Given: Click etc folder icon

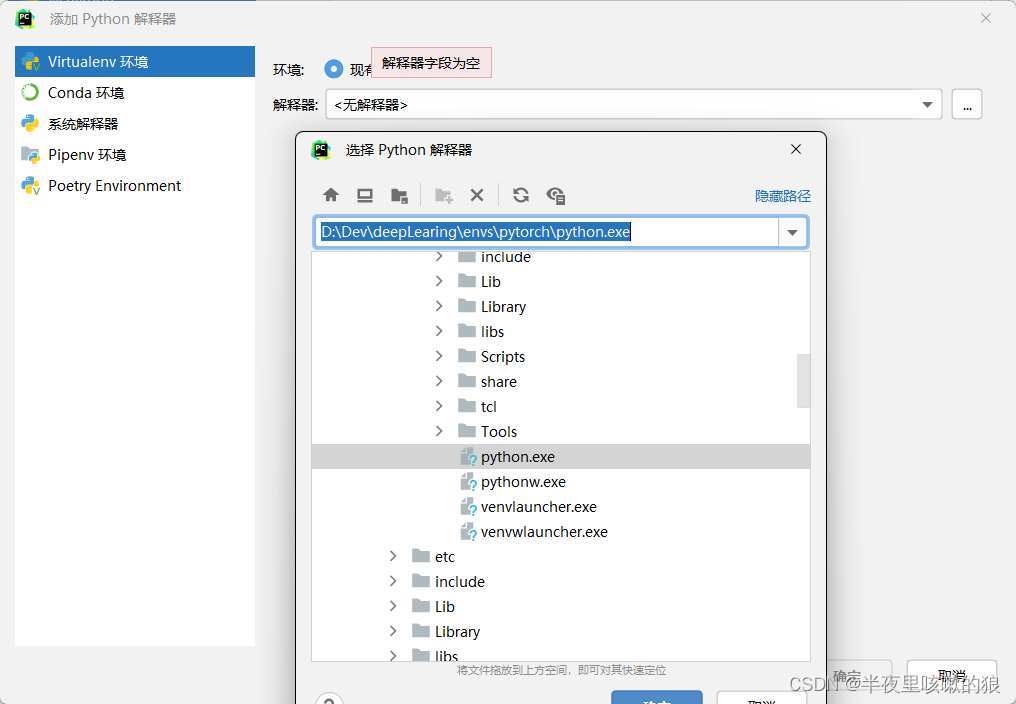Looking at the screenshot, I should [x=421, y=556].
